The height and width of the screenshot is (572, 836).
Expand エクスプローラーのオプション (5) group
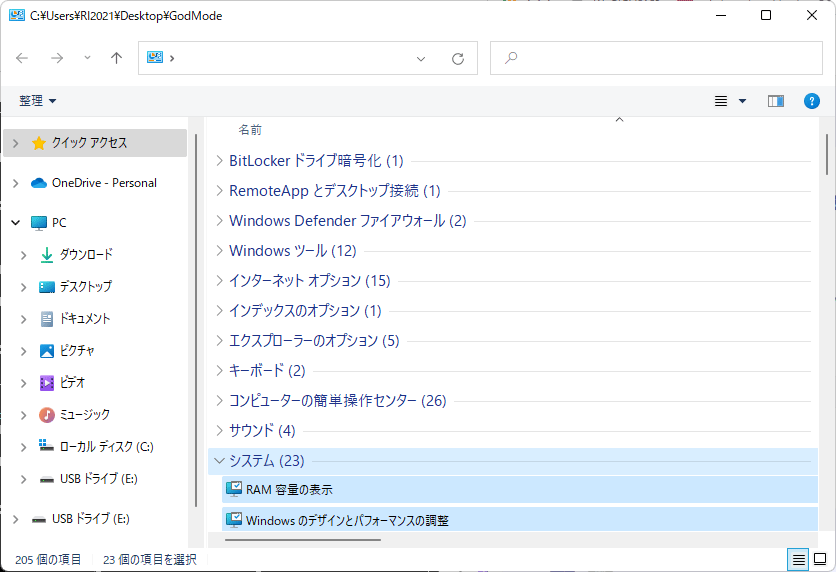tap(219, 340)
